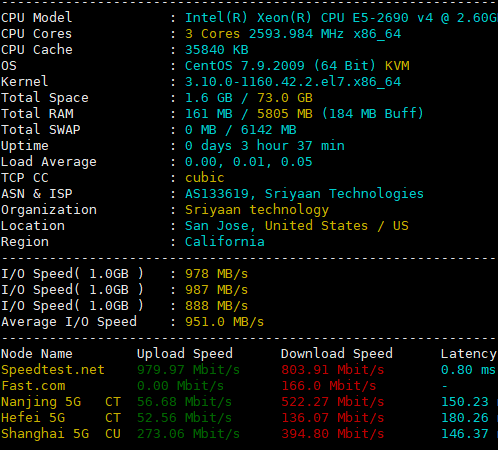This screenshot has height=450, width=498.
Task: Click the Sriyaan technology organization text
Action: (257, 210)
